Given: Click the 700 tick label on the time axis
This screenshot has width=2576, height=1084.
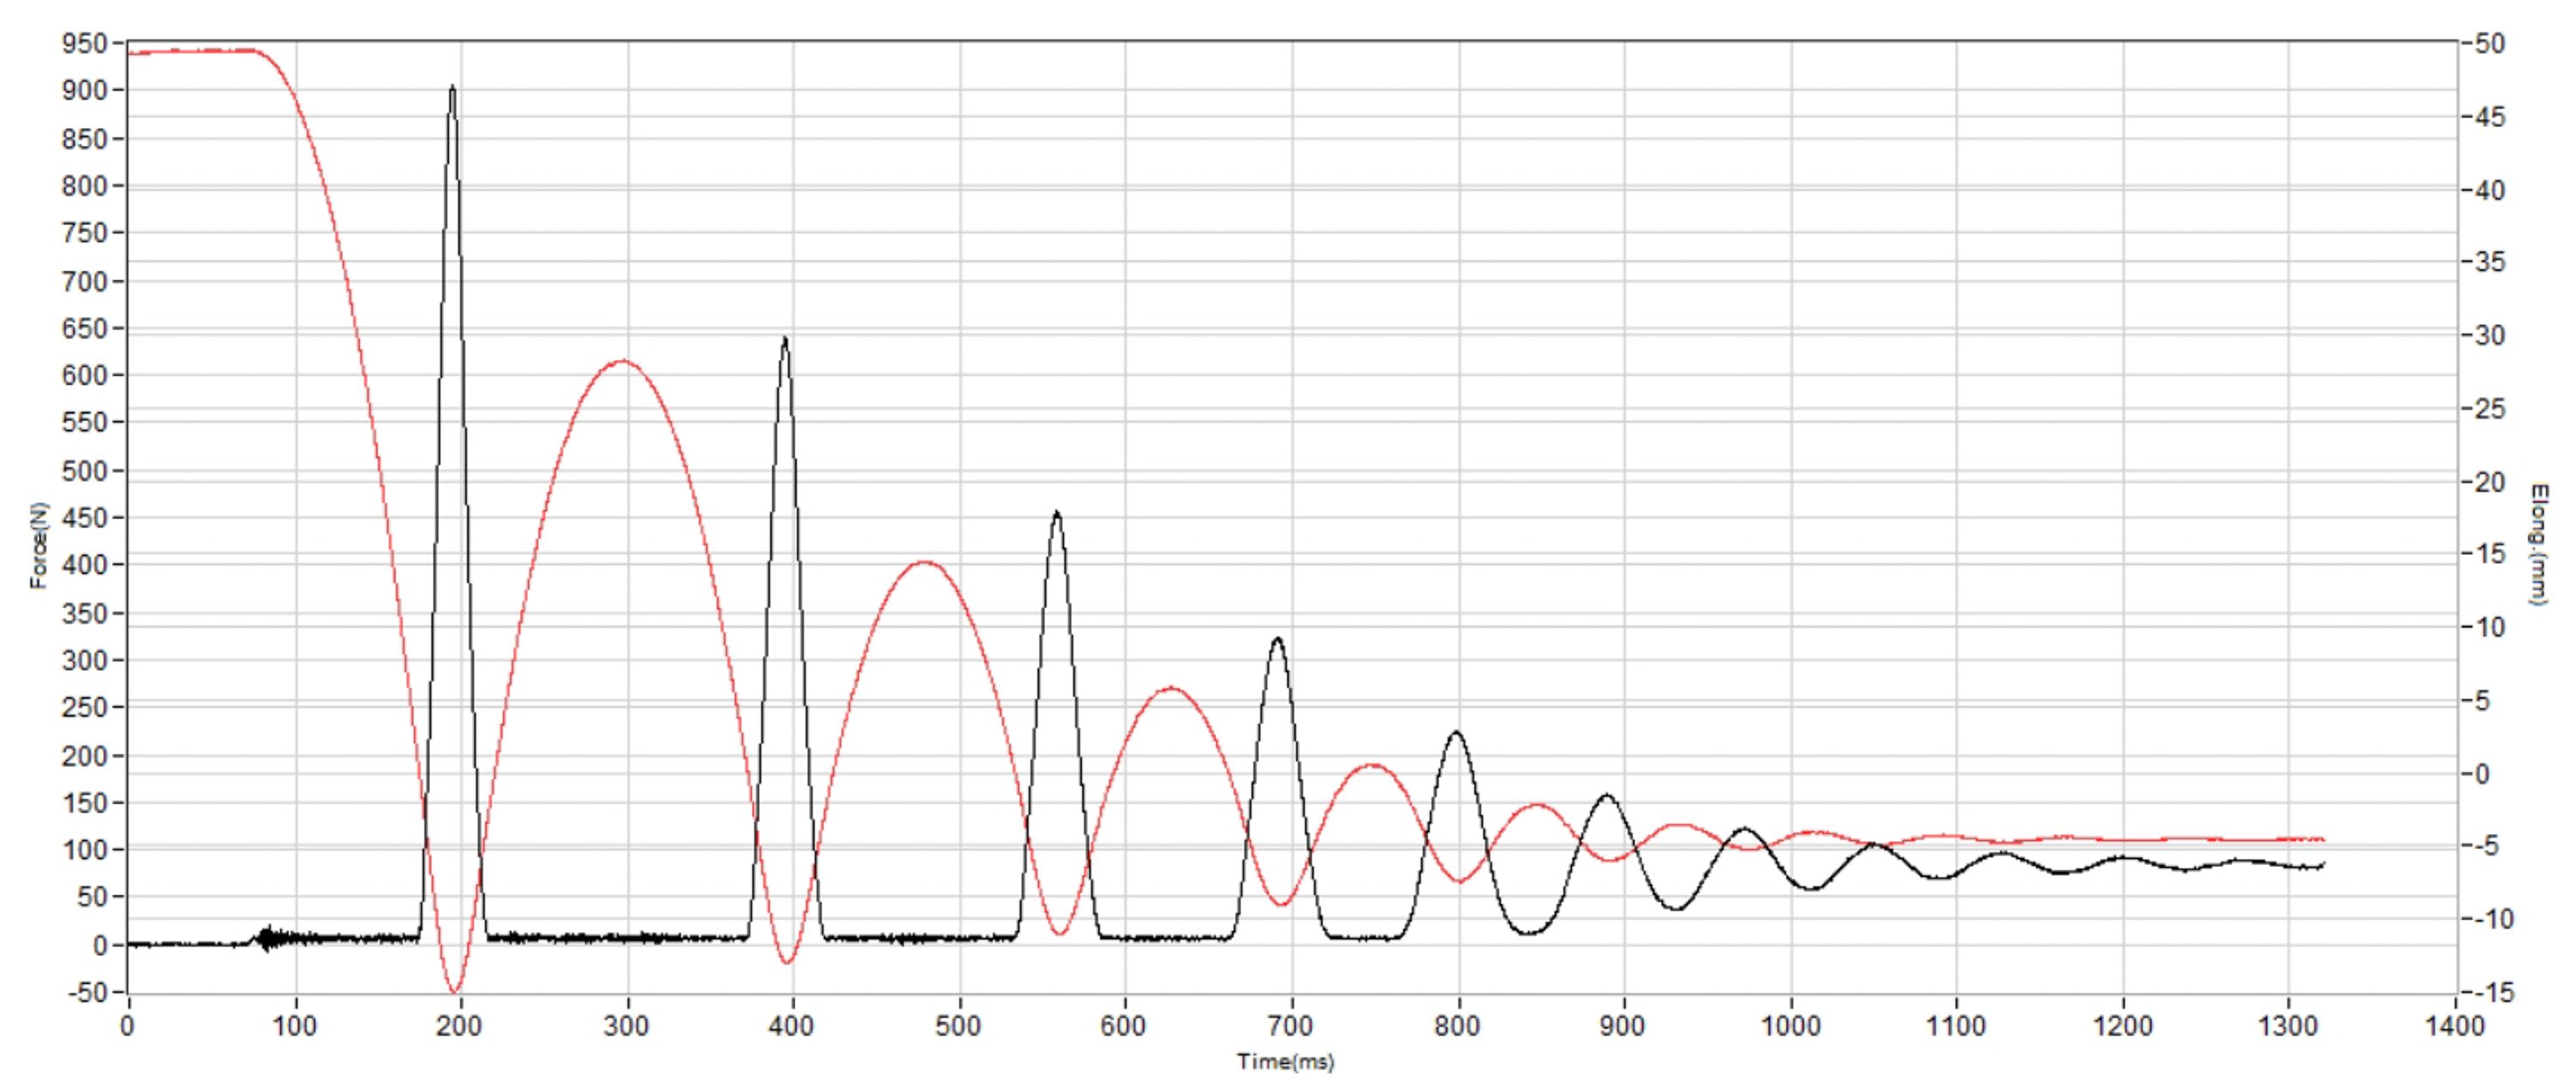Looking at the screenshot, I should click(1290, 1026).
